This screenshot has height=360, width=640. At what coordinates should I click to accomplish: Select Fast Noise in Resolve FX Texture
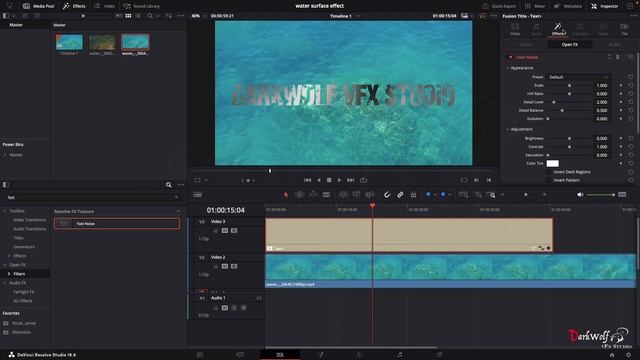click(117, 224)
